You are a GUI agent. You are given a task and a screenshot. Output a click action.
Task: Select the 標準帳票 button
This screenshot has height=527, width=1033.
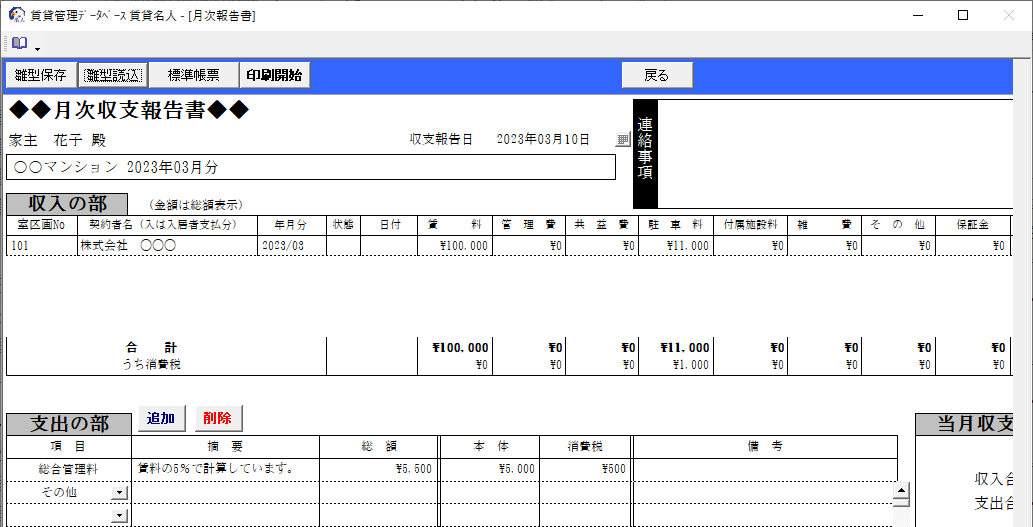point(194,75)
